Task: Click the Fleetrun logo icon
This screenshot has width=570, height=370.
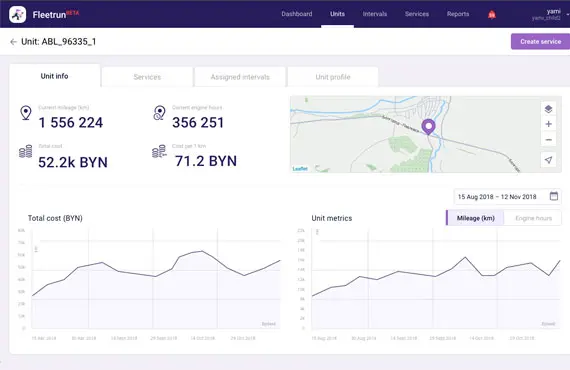Action: tap(17, 15)
